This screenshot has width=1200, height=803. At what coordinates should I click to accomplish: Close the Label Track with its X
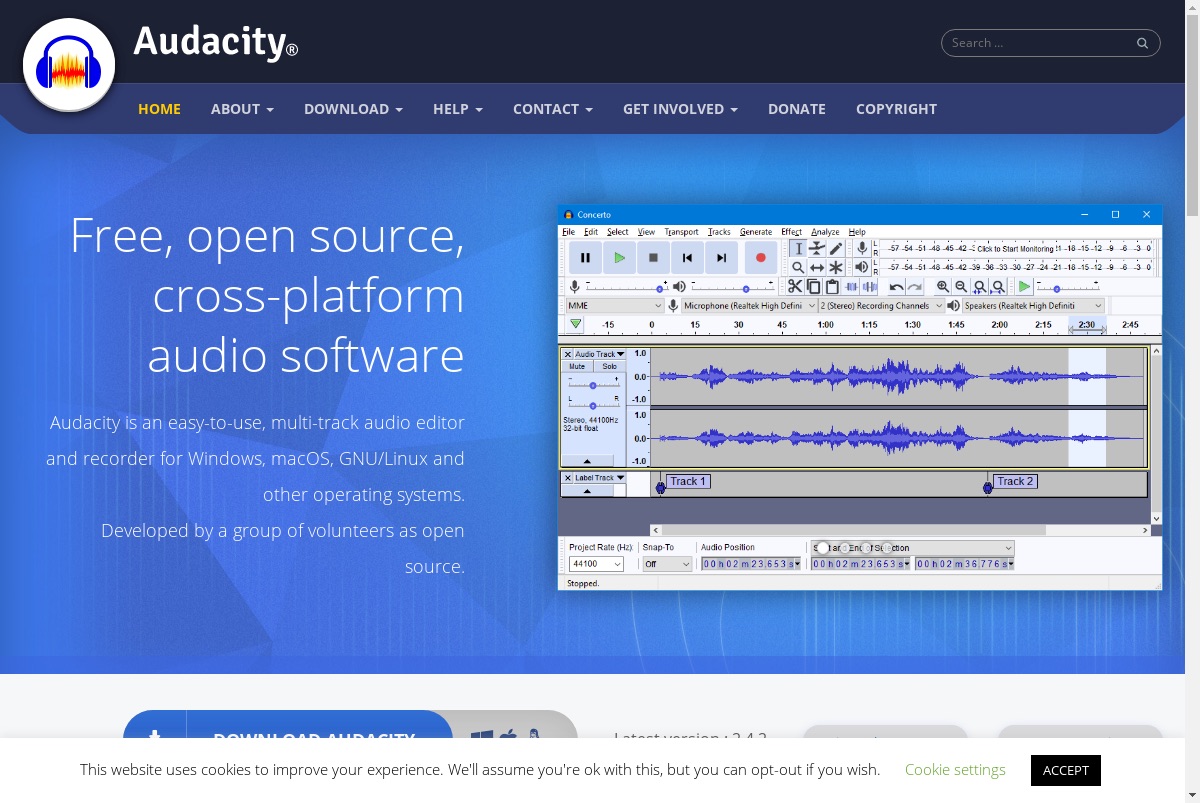(x=567, y=478)
